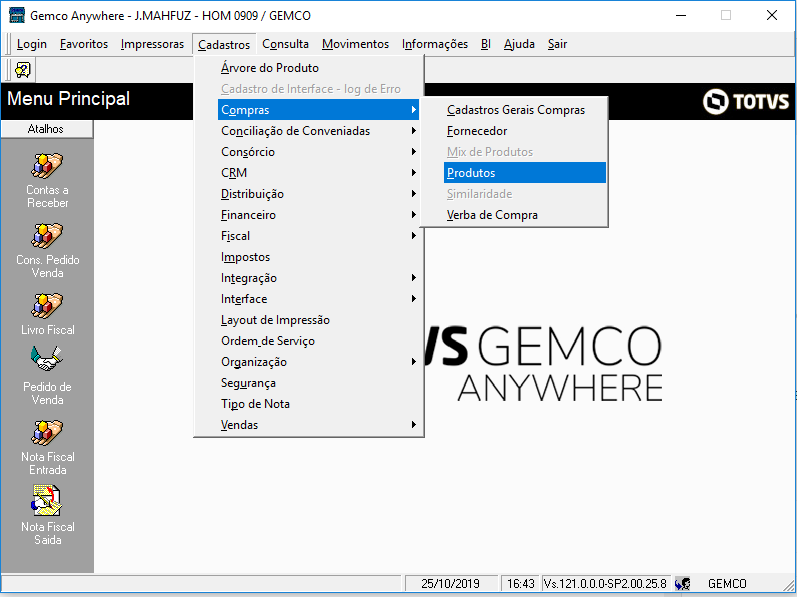Expand the Consórcio submenu
This screenshot has height=597, width=797.
pyautogui.click(x=318, y=152)
